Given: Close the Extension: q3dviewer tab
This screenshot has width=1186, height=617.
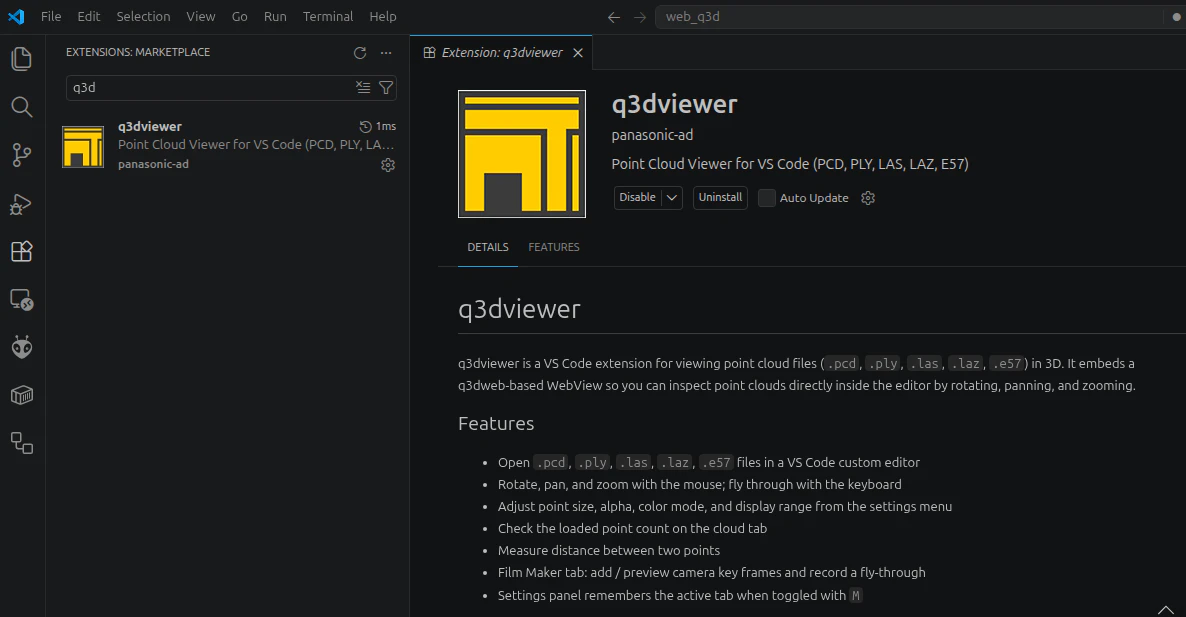Looking at the screenshot, I should (x=578, y=53).
